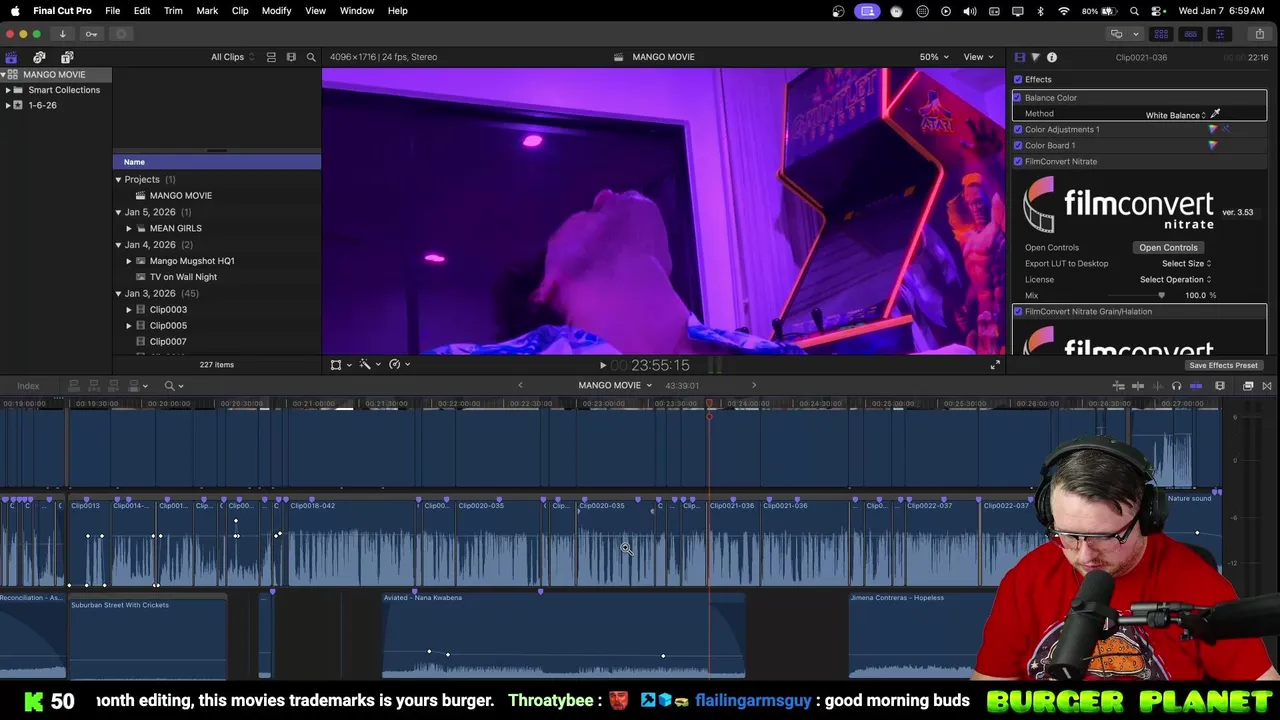Disable the FilmConvert Nitrate effect

point(1018,162)
